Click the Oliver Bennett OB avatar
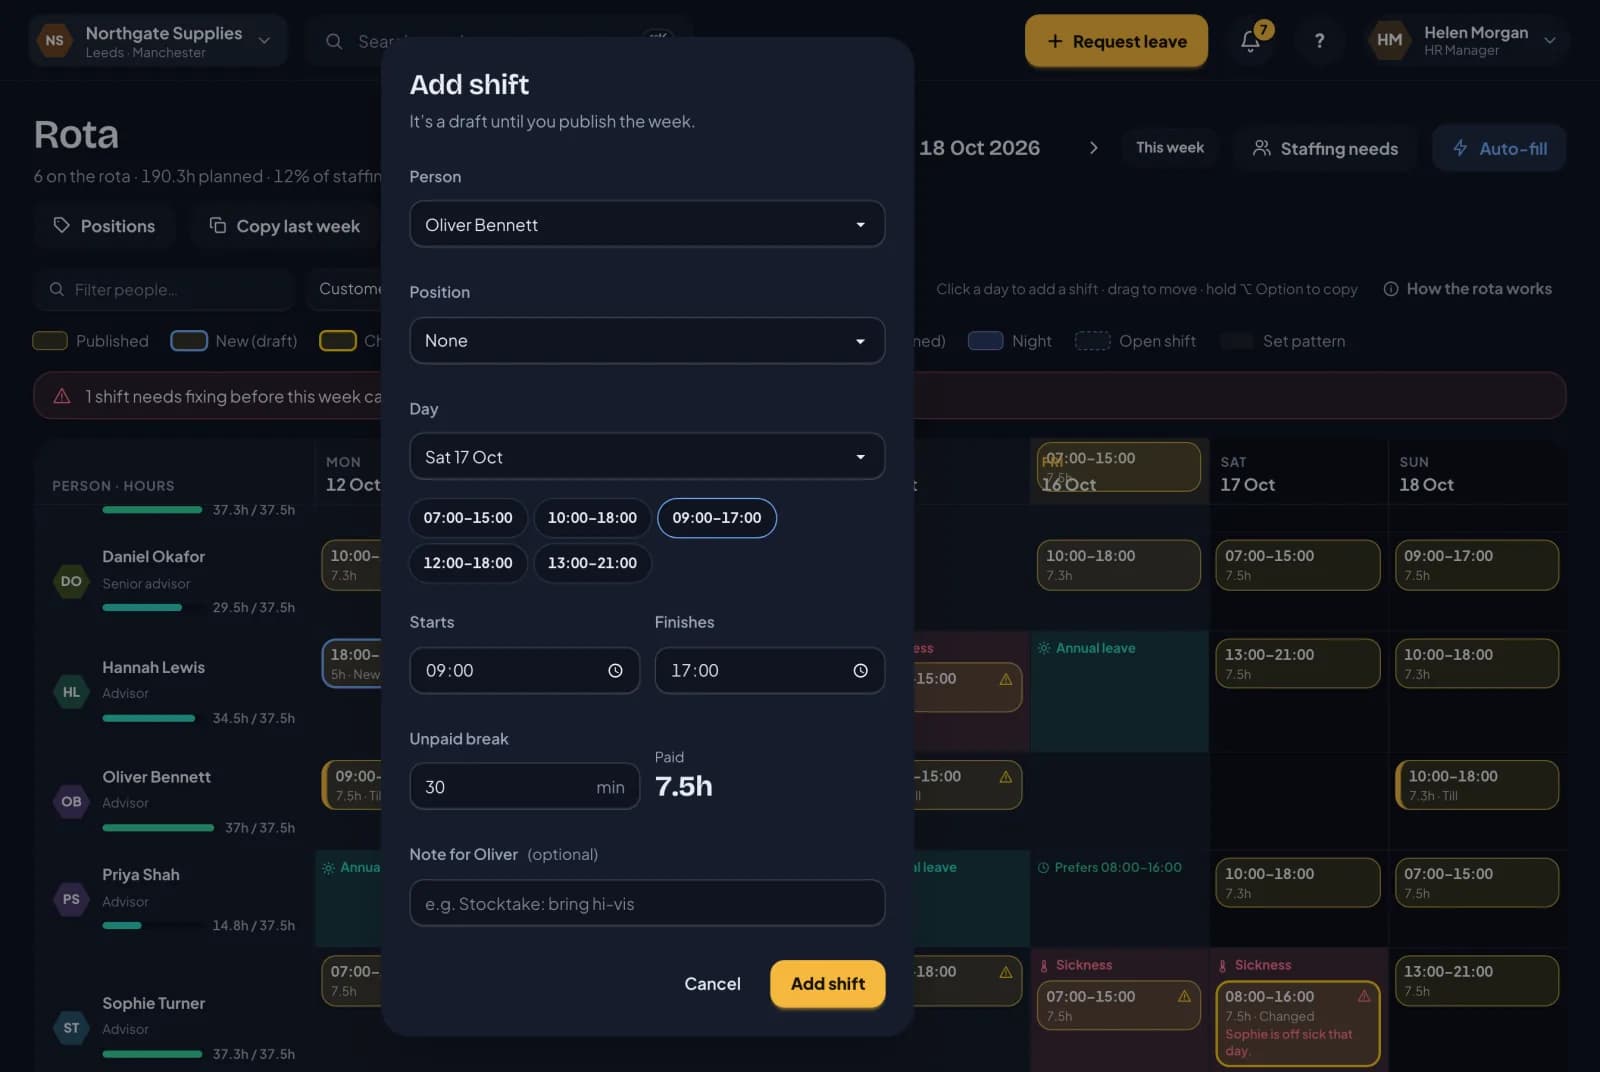1600x1072 pixels. [71, 801]
